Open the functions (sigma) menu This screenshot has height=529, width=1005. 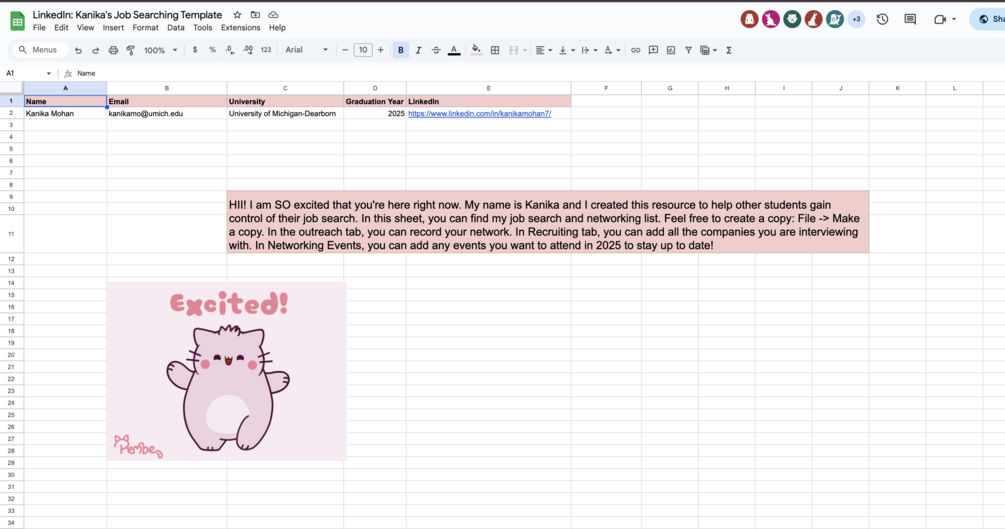pos(729,50)
